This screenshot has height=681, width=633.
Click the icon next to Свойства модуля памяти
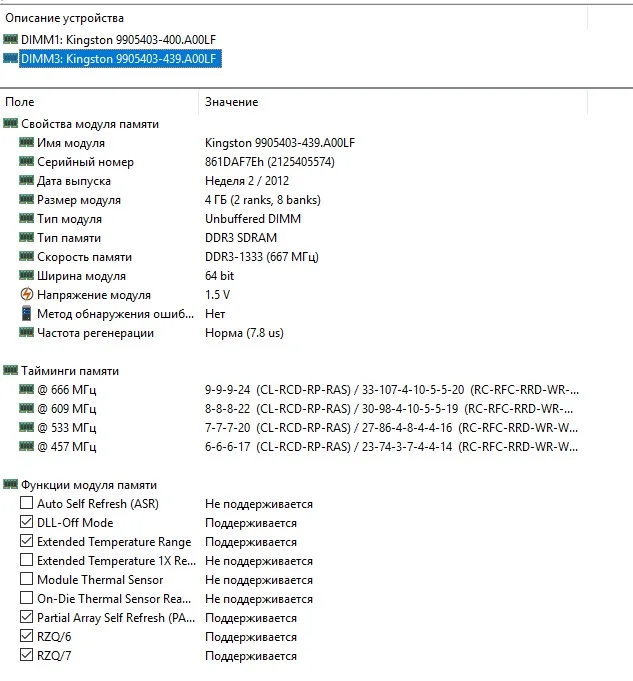pyautogui.click(x=10, y=123)
